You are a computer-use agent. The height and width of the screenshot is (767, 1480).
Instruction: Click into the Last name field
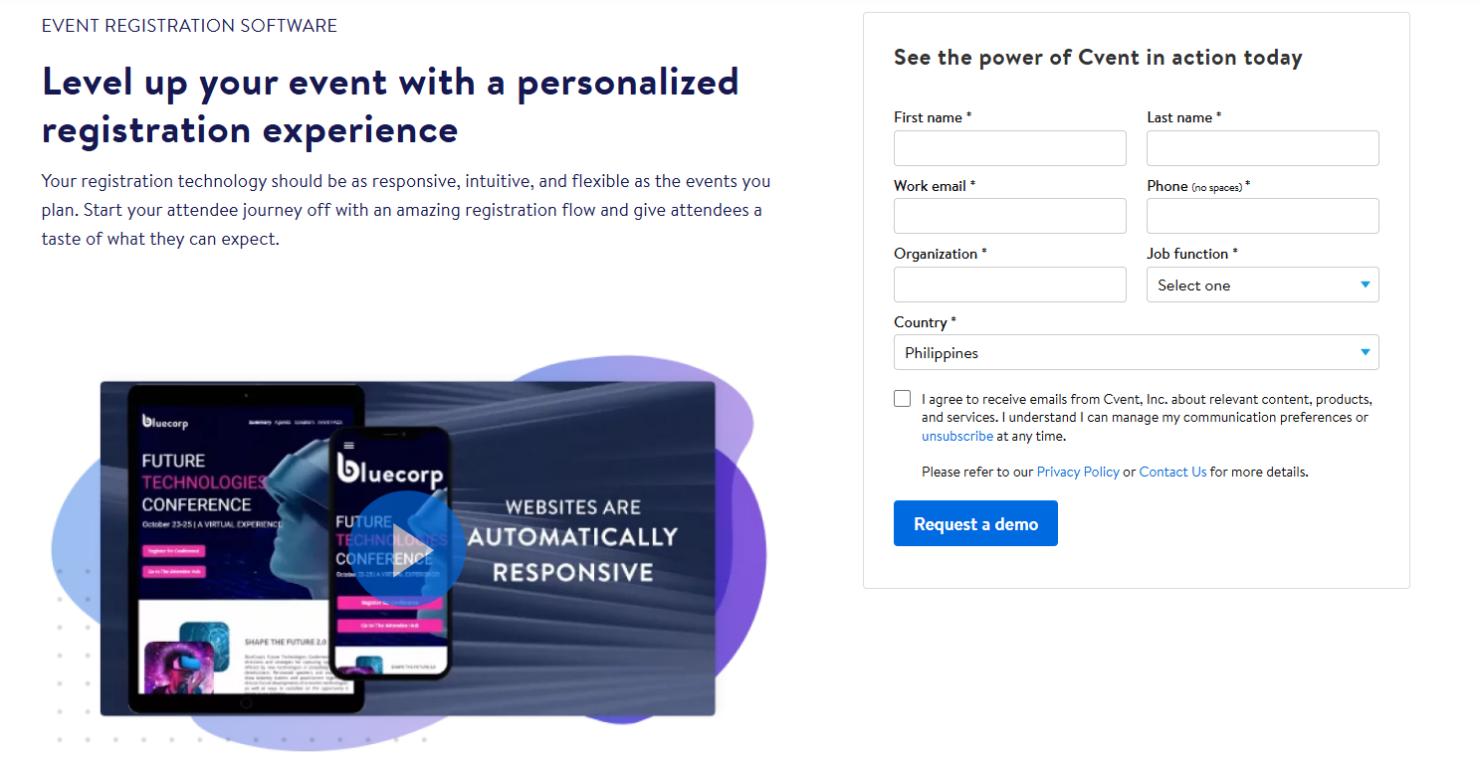pyautogui.click(x=1262, y=148)
